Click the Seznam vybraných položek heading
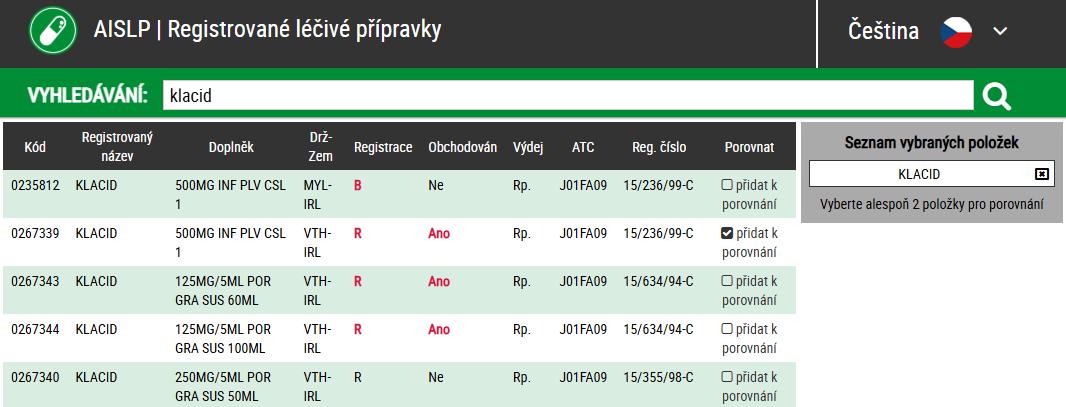 coord(931,142)
